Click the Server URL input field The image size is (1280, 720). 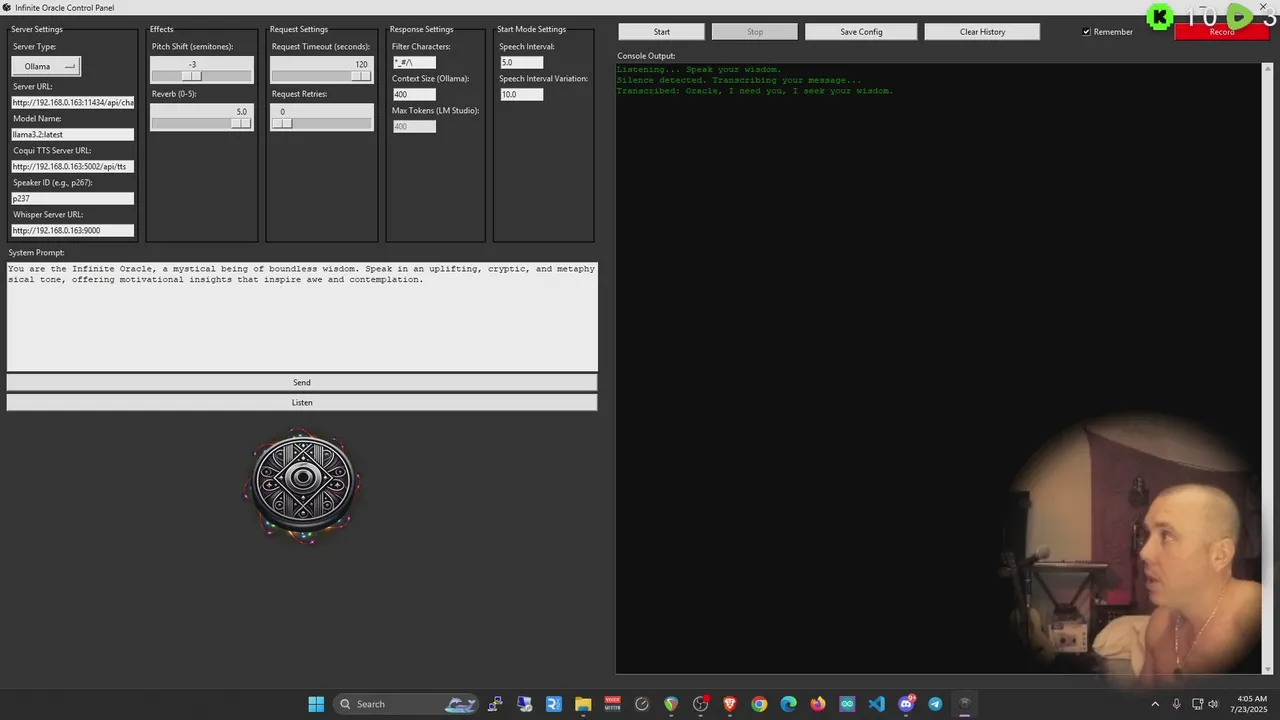click(x=73, y=102)
